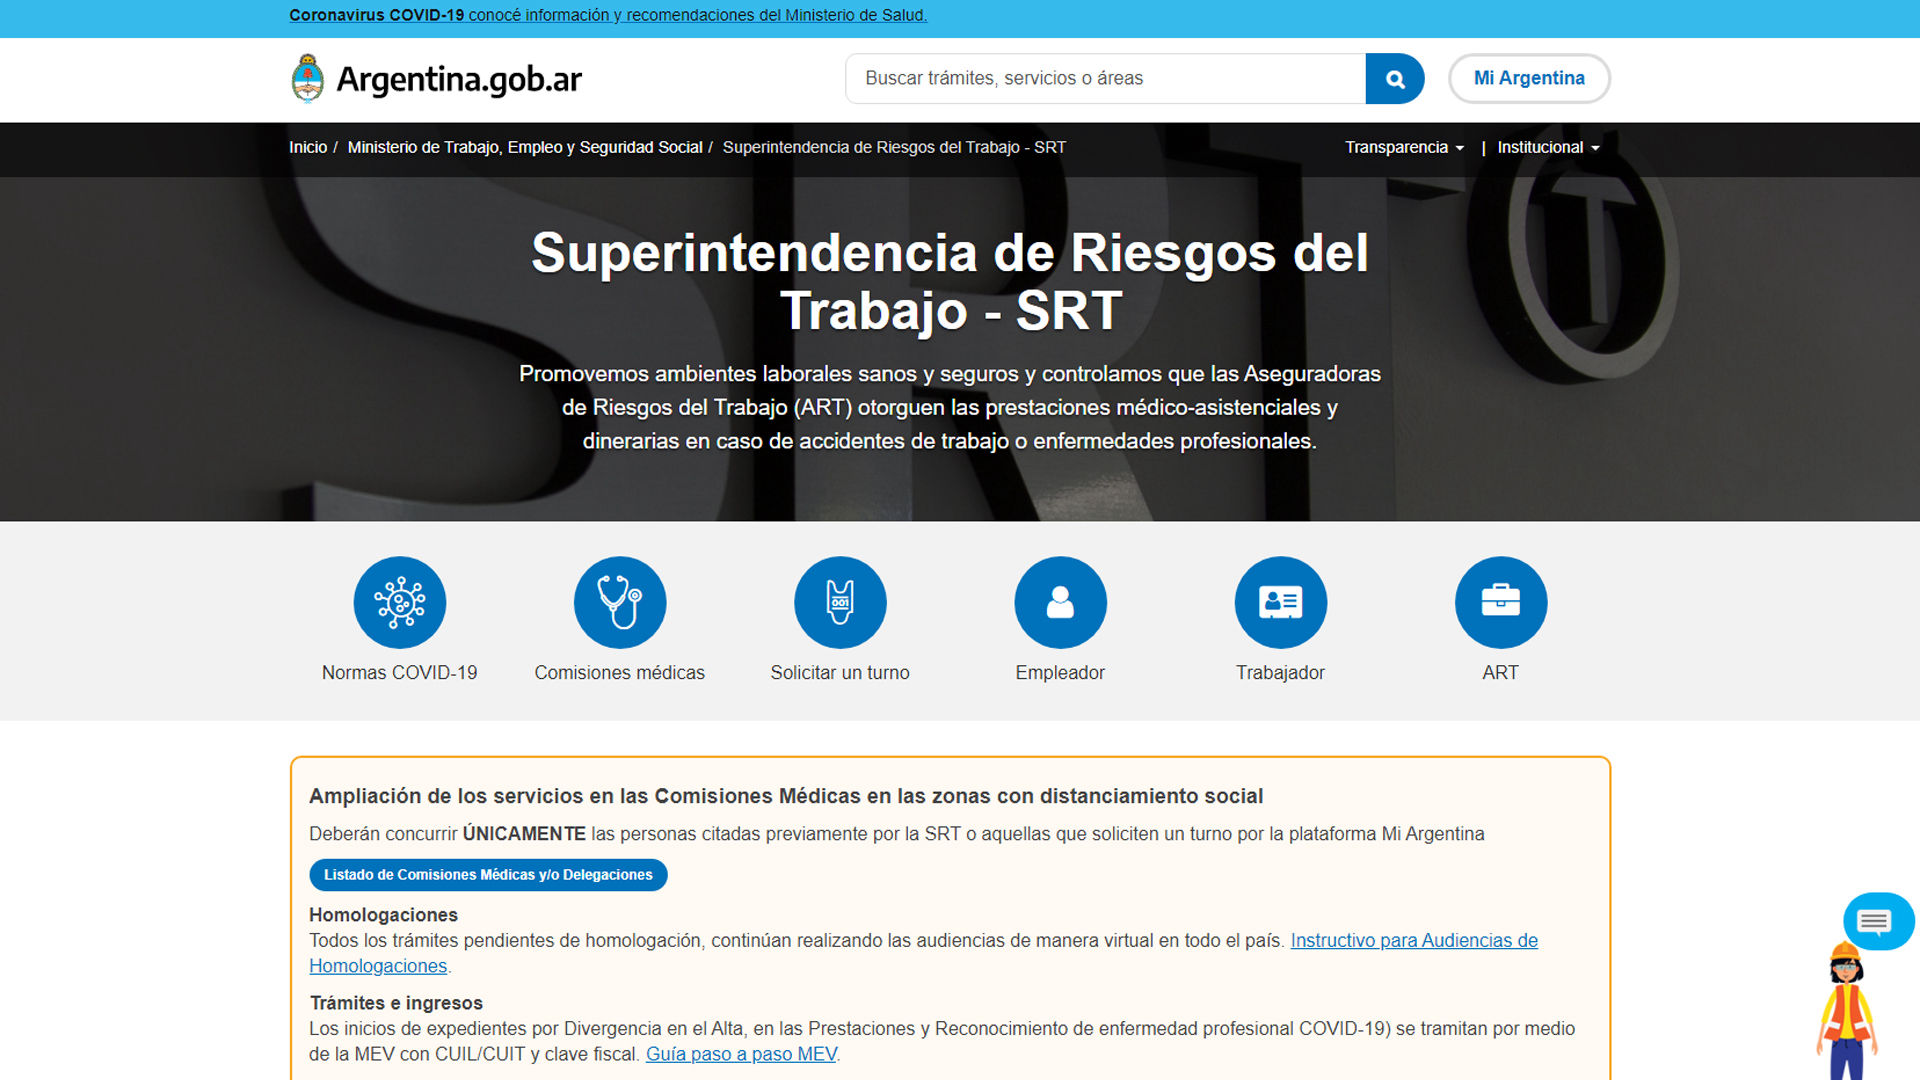Click the worker mascot with helmet
Screen dimensions: 1920x1080
1846,1010
